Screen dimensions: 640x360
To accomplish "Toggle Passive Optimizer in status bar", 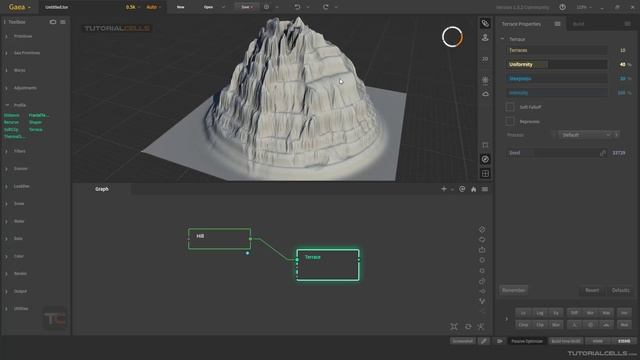I will coord(527,341).
